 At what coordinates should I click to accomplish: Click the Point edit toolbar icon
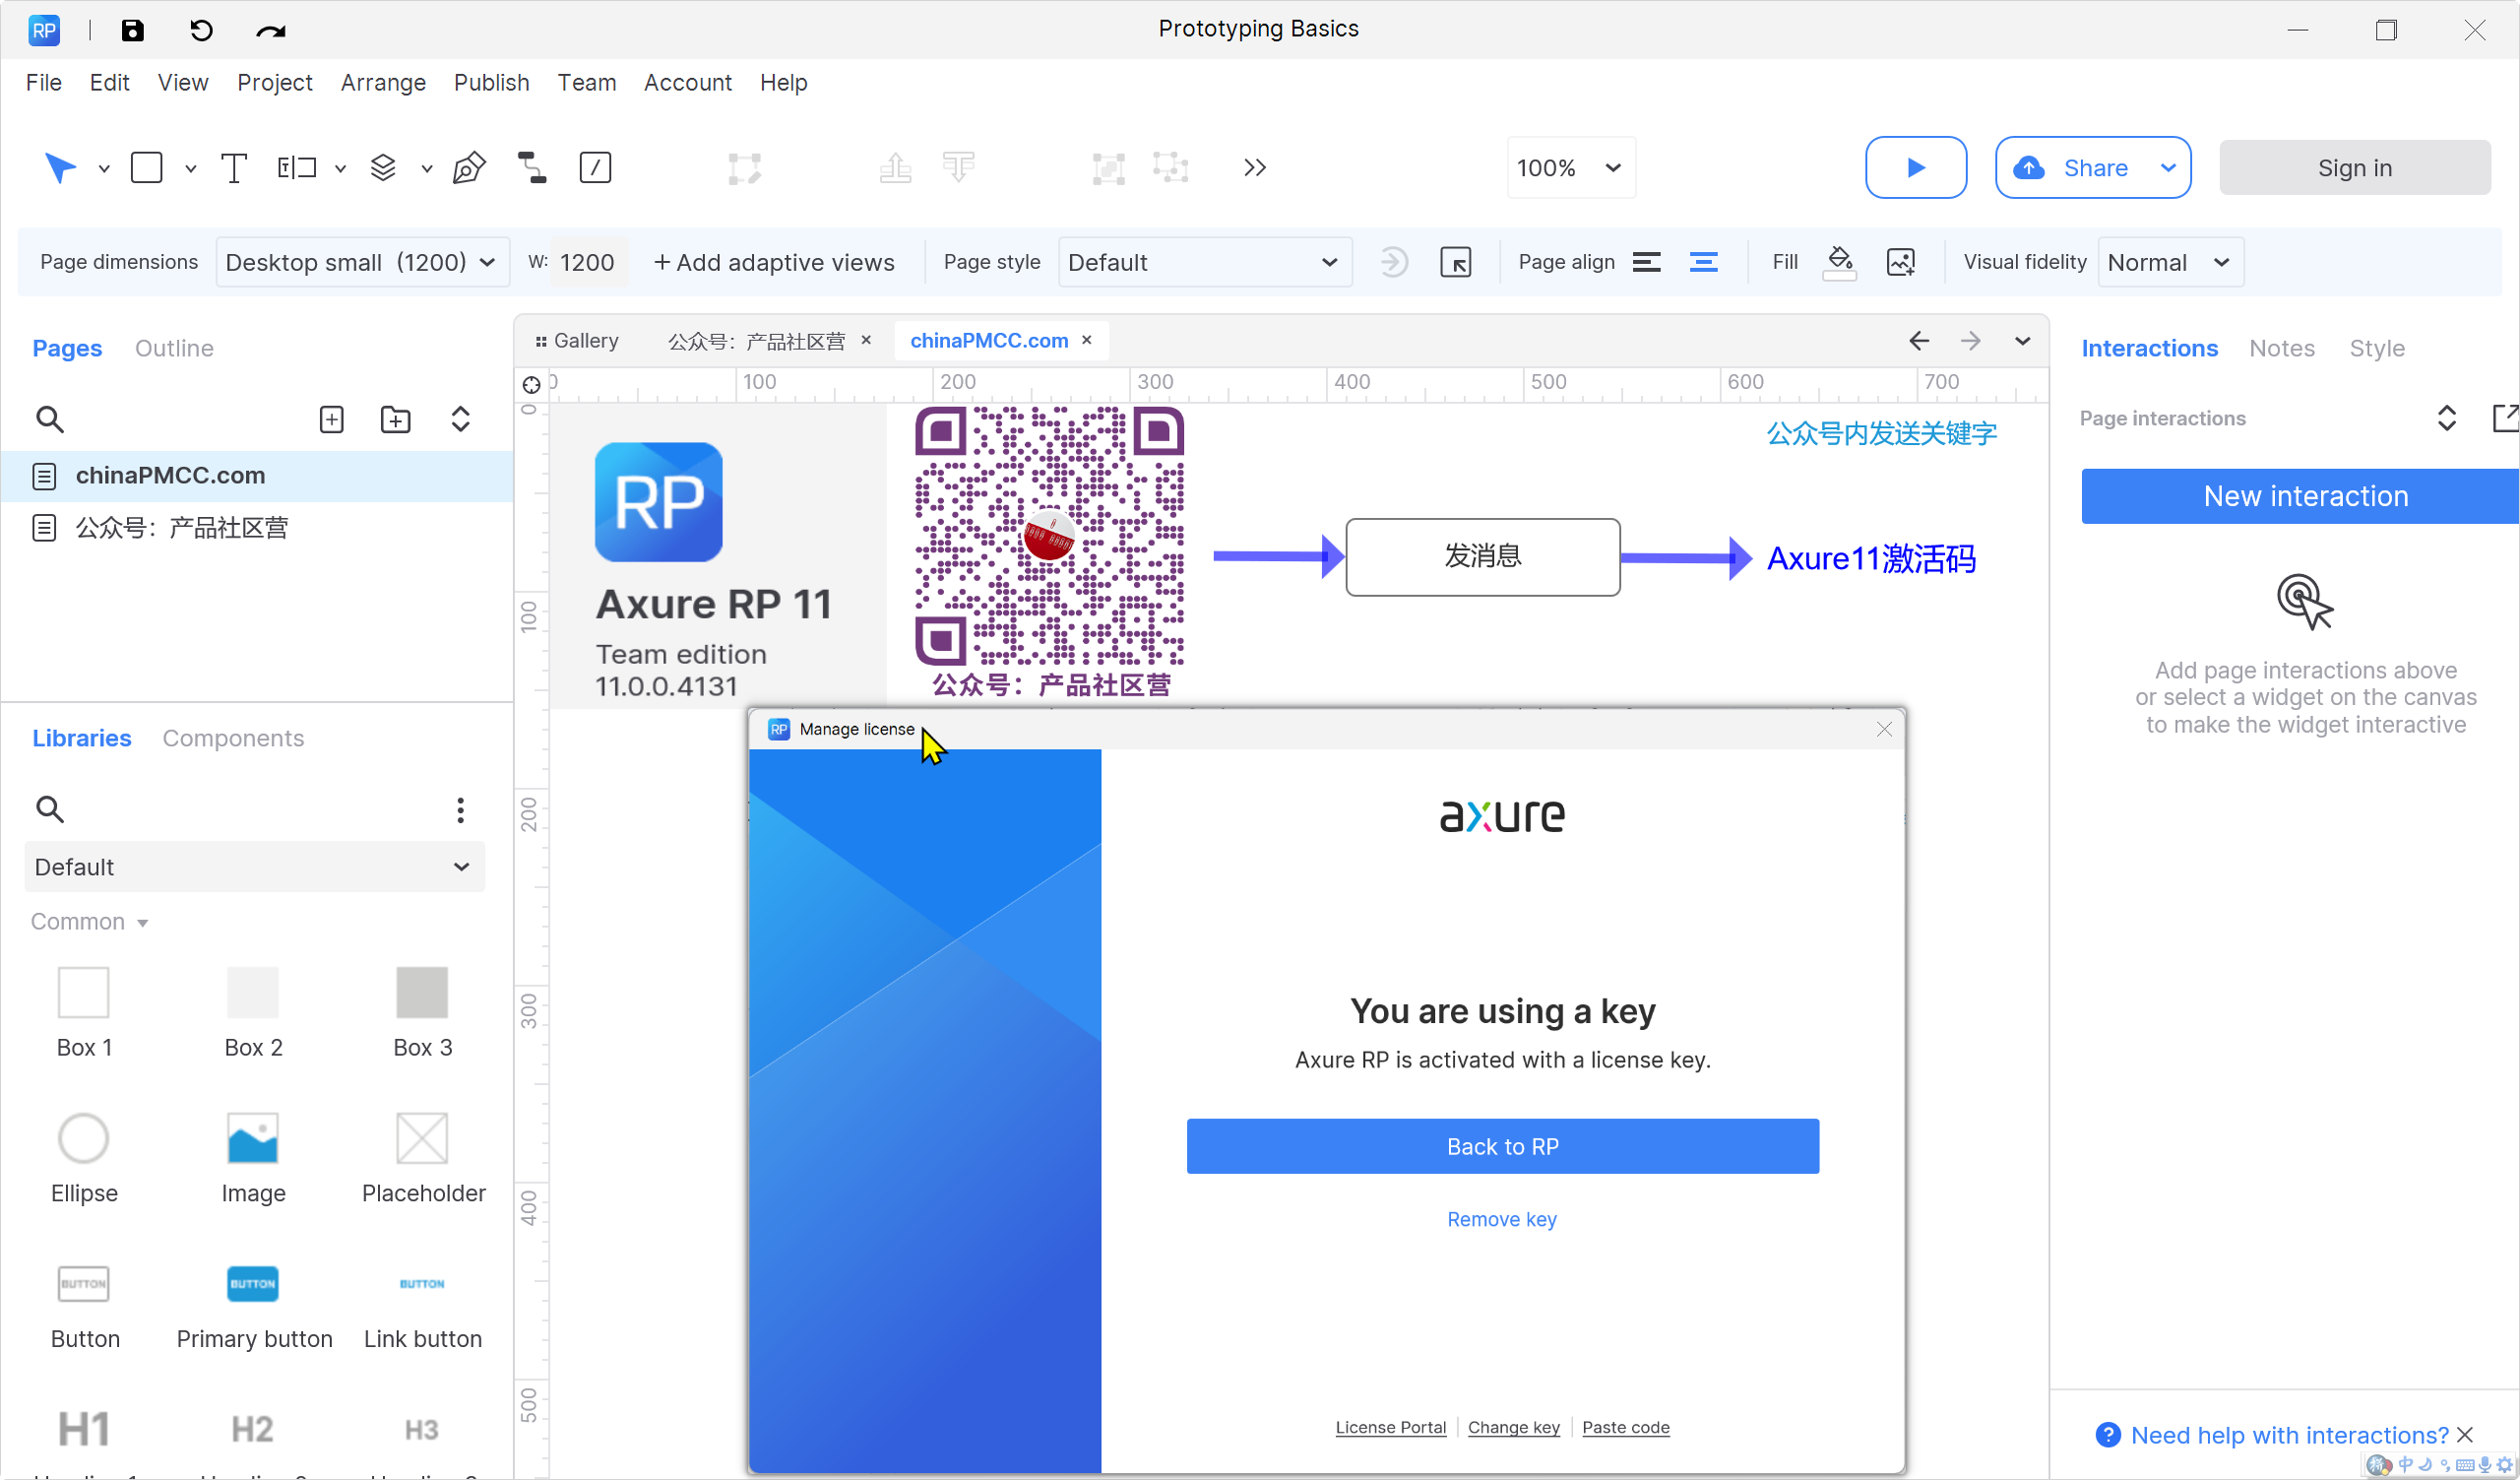point(744,168)
